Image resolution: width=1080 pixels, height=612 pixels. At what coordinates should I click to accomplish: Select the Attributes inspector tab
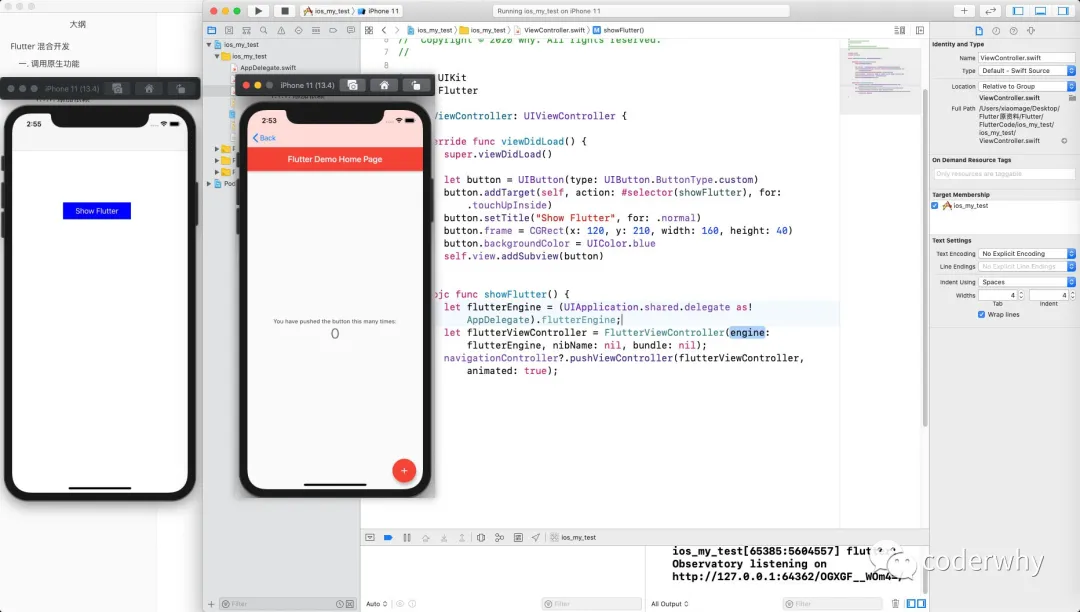(1031, 31)
